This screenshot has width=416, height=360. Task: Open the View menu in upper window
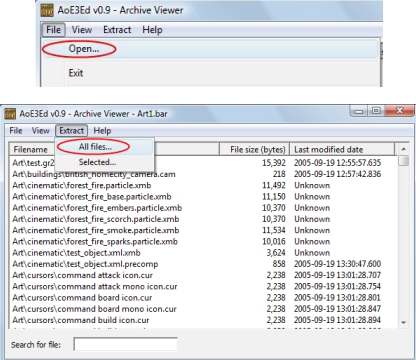[x=82, y=30]
